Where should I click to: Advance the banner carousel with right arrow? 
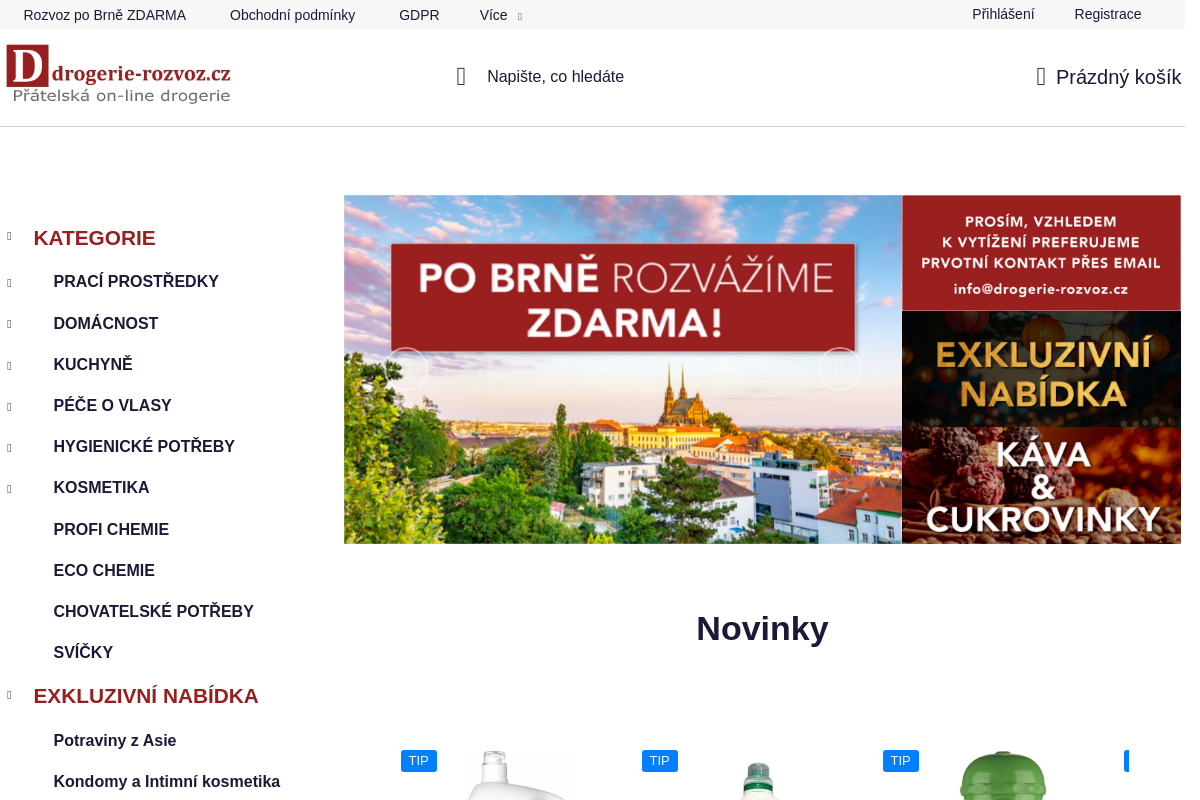(x=840, y=369)
